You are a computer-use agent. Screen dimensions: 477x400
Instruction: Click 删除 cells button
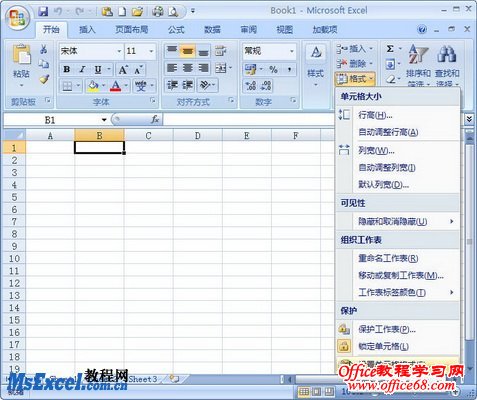tap(355, 63)
